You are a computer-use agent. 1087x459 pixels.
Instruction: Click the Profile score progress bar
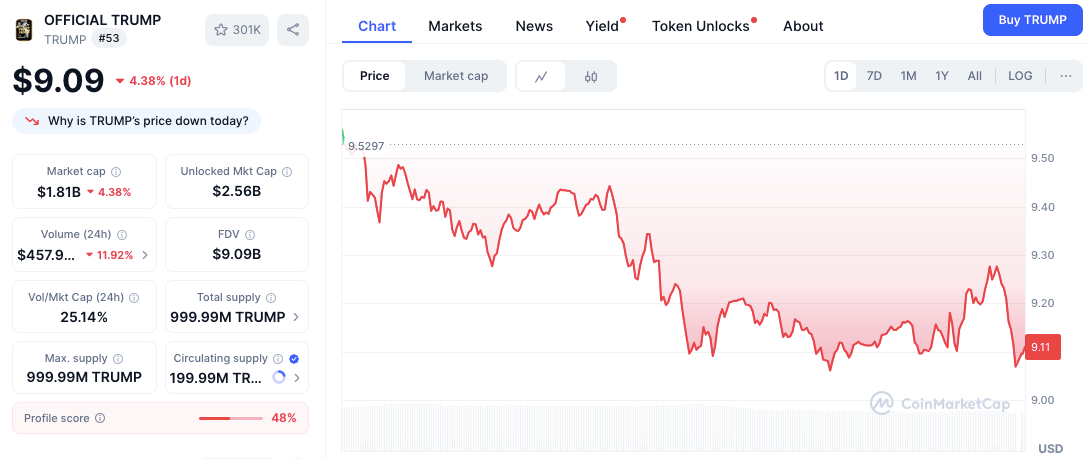pyautogui.click(x=229, y=418)
